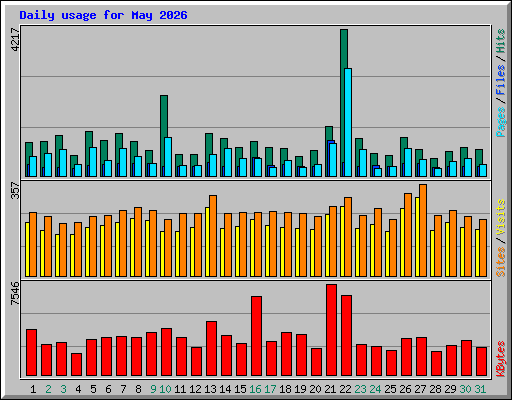Click the red KBytes bar for day 22
This screenshot has height=400, width=512.
click(x=347, y=335)
